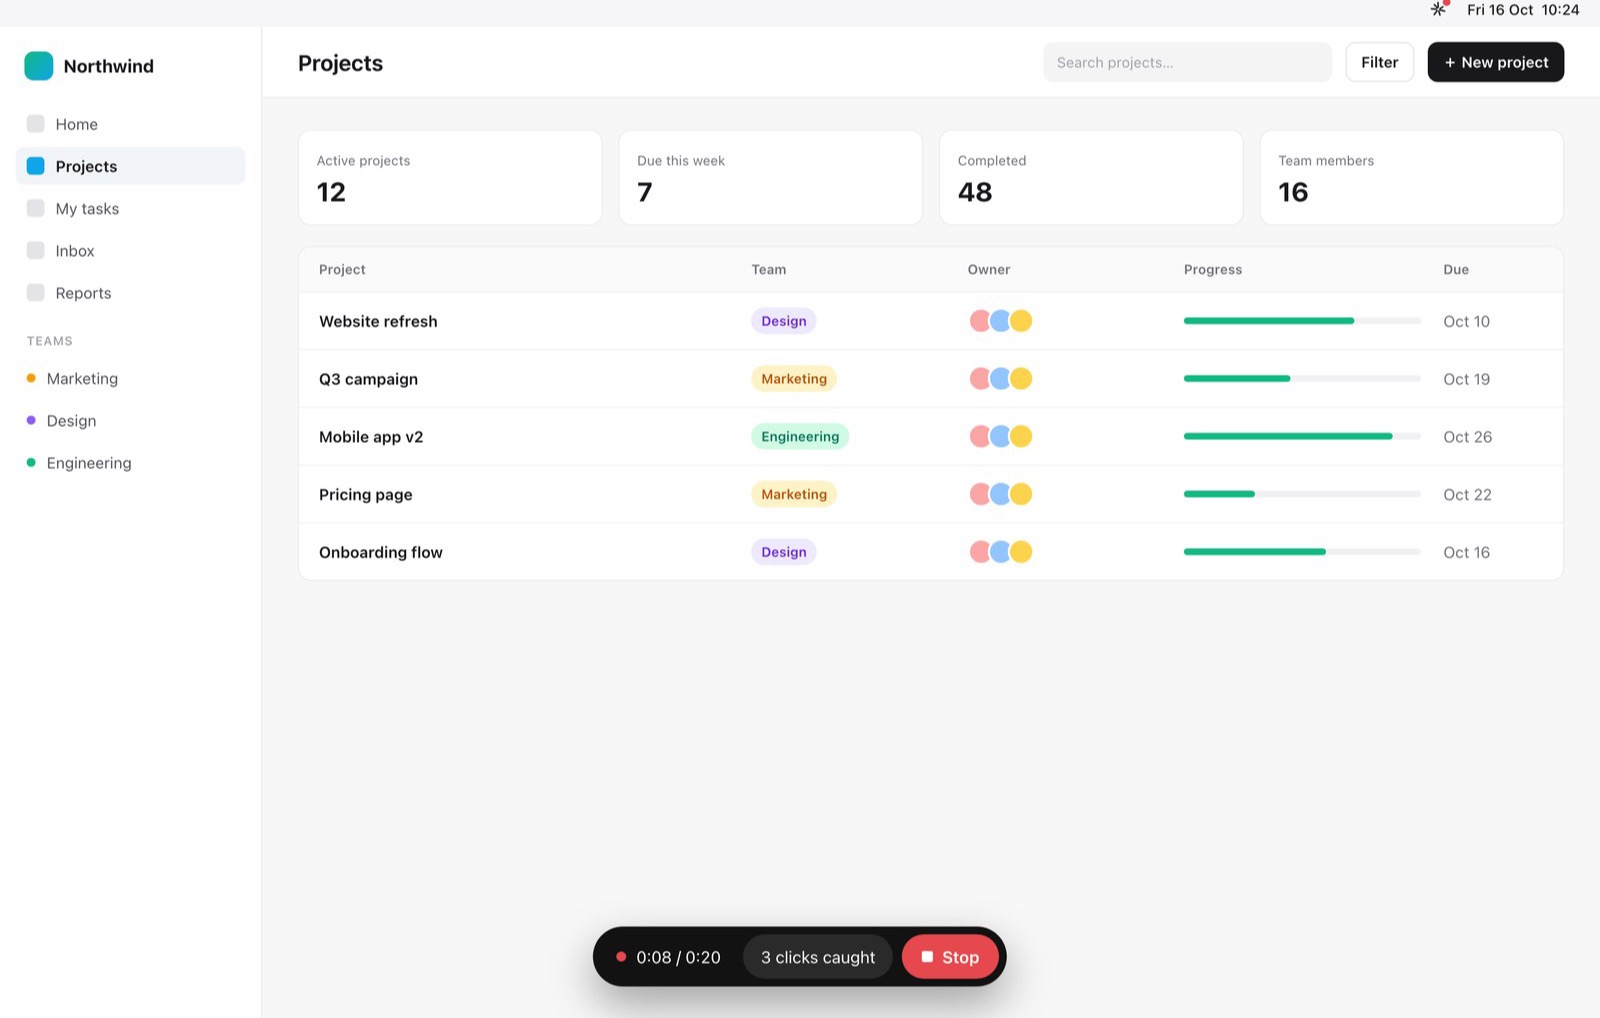Click the "Owner" column header
Viewport: 1600px width, 1018px height.
(x=989, y=269)
